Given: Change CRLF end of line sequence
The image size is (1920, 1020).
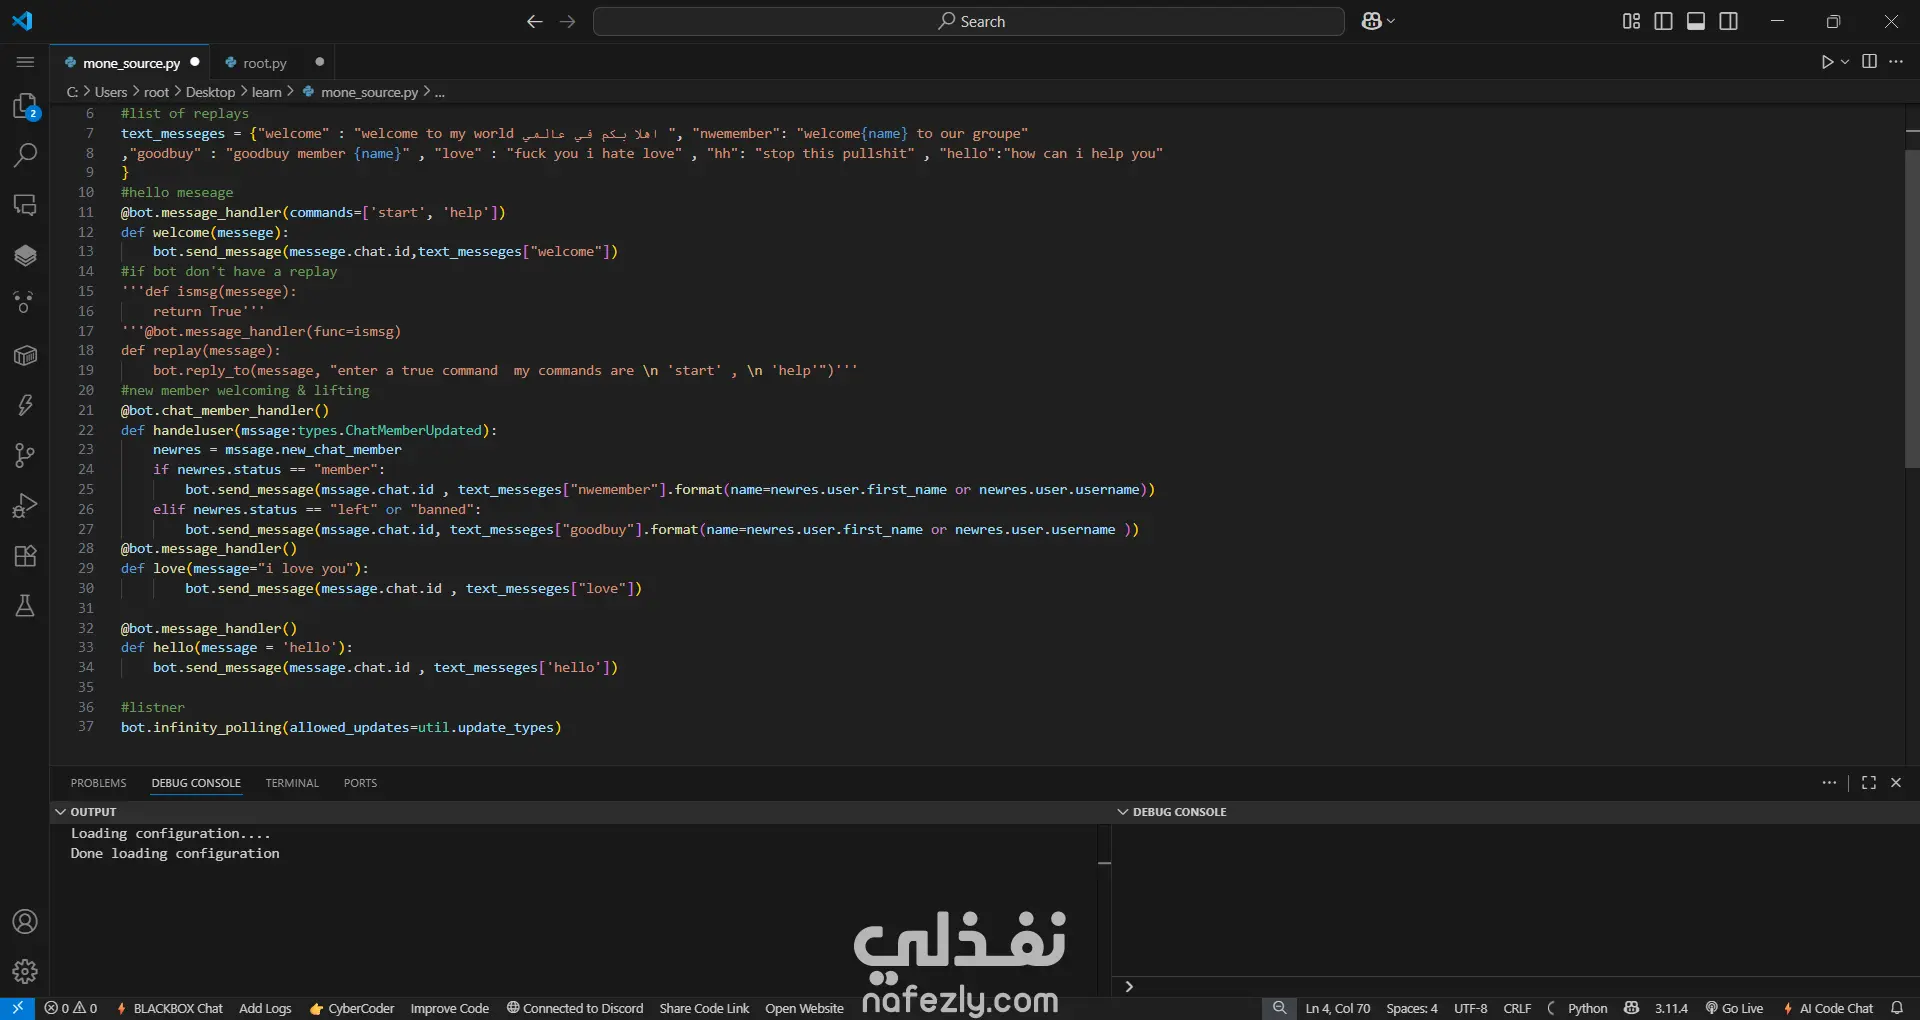Looking at the screenshot, I should point(1517,1008).
